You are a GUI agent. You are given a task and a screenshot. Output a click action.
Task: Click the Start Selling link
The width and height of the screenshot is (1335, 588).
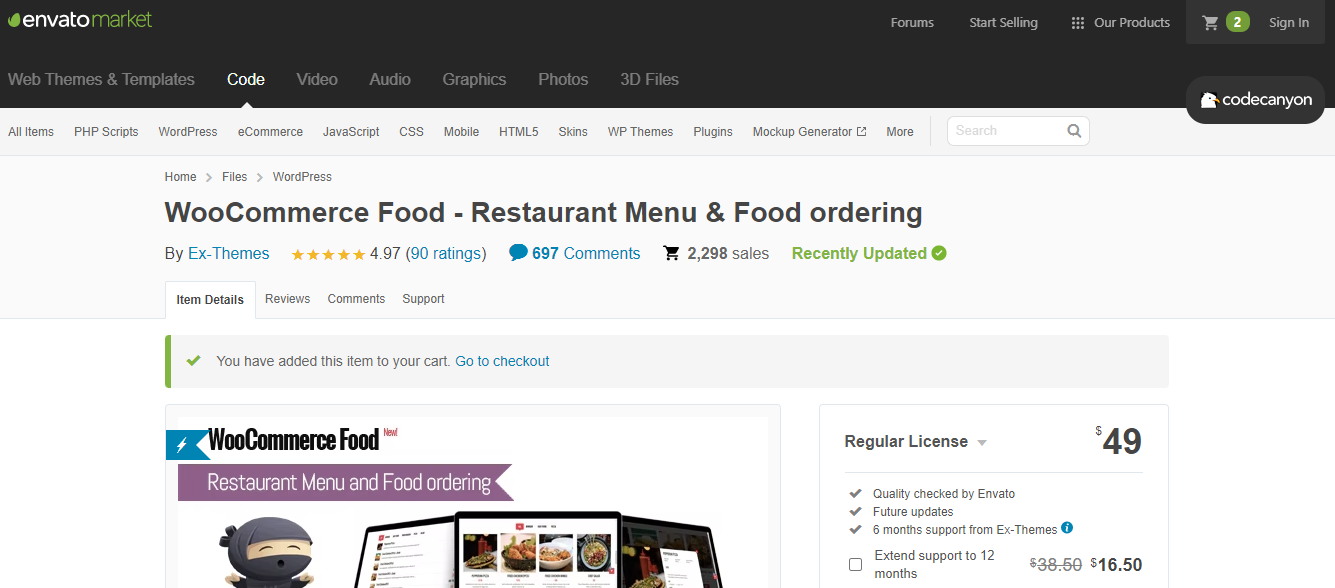point(1003,23)
